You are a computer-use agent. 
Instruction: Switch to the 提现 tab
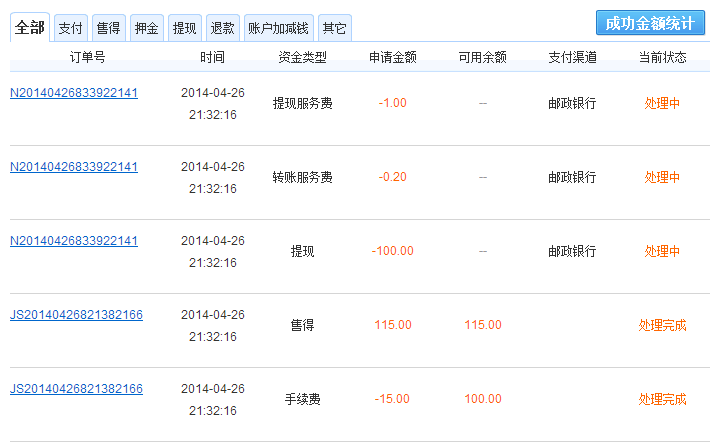pos(184,28)
